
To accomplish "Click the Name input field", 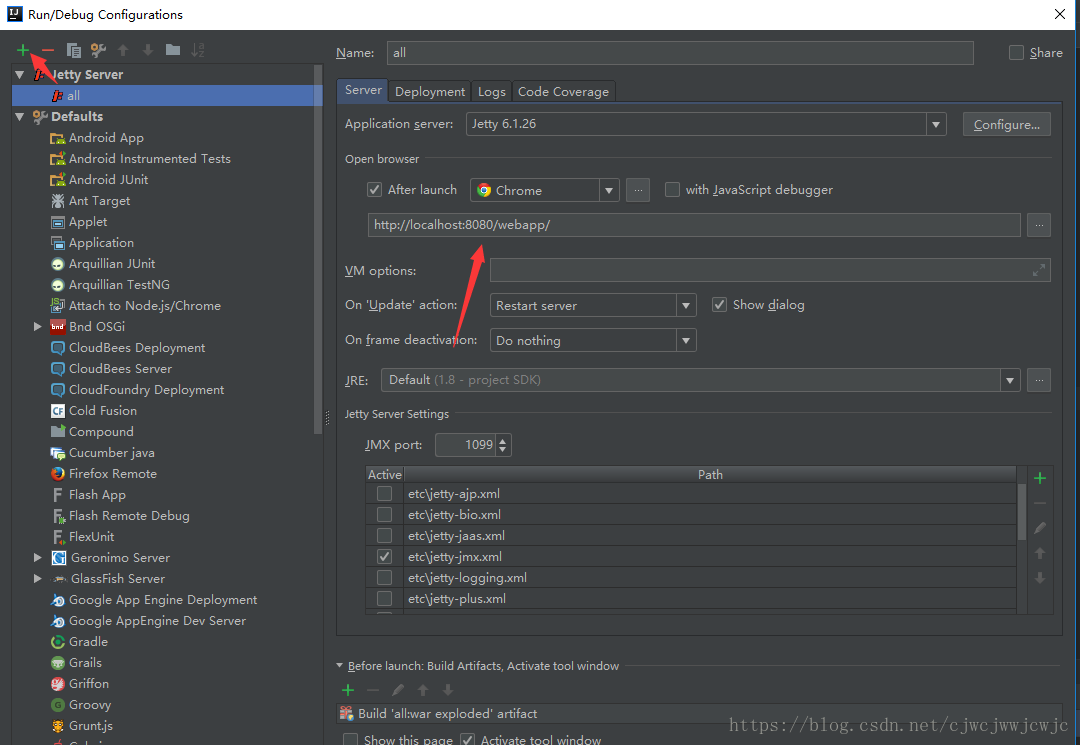I will pyautogui.click(x=680, y=53).
